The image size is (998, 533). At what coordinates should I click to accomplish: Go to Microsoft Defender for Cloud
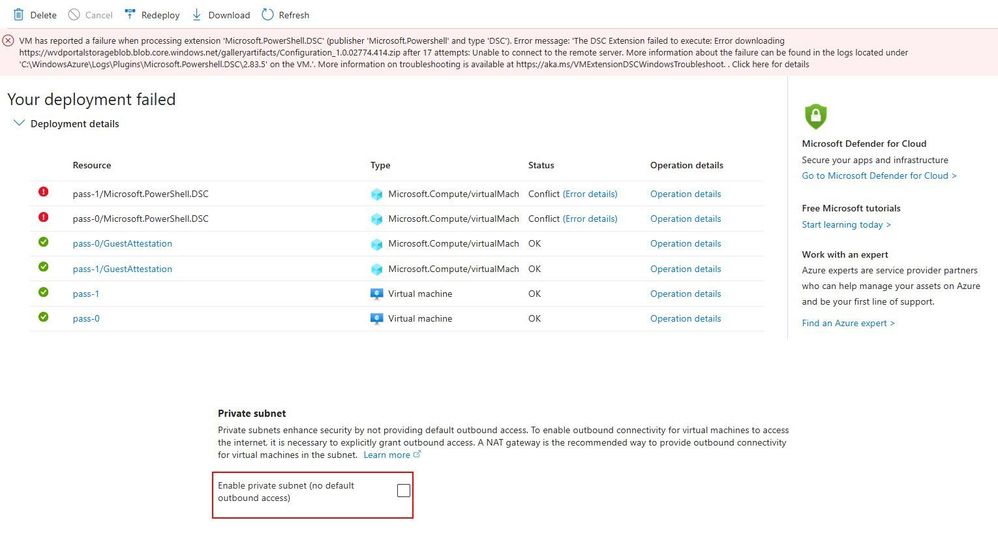click(x=879, y=176)
